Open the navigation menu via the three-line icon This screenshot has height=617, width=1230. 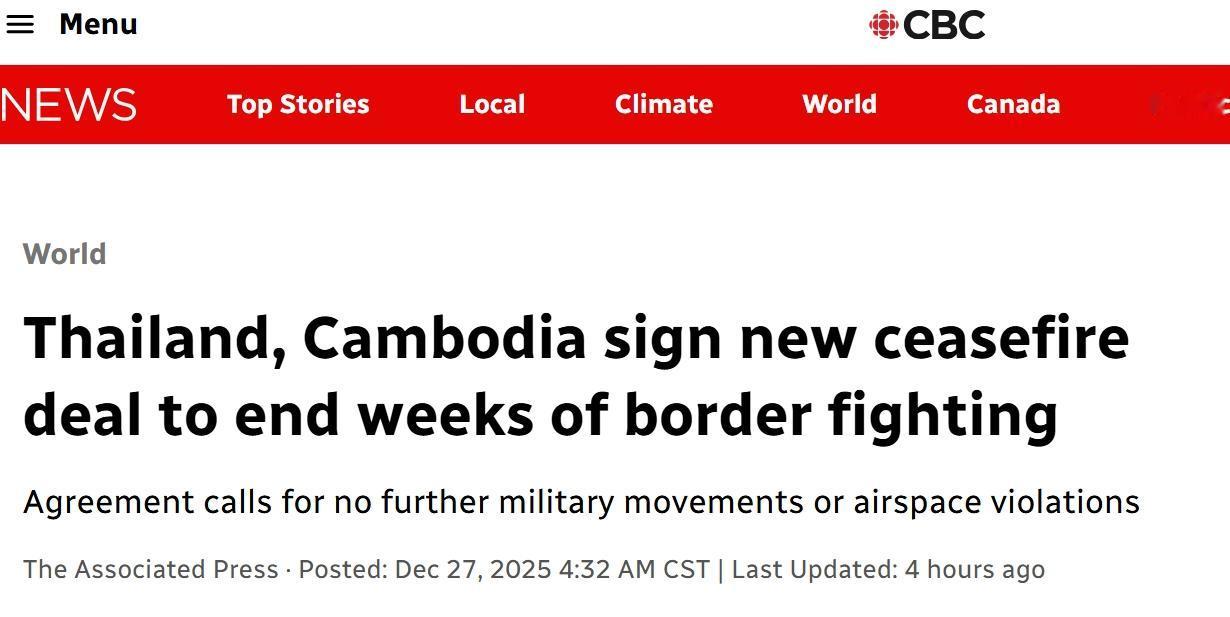click(x=21, y=24)
